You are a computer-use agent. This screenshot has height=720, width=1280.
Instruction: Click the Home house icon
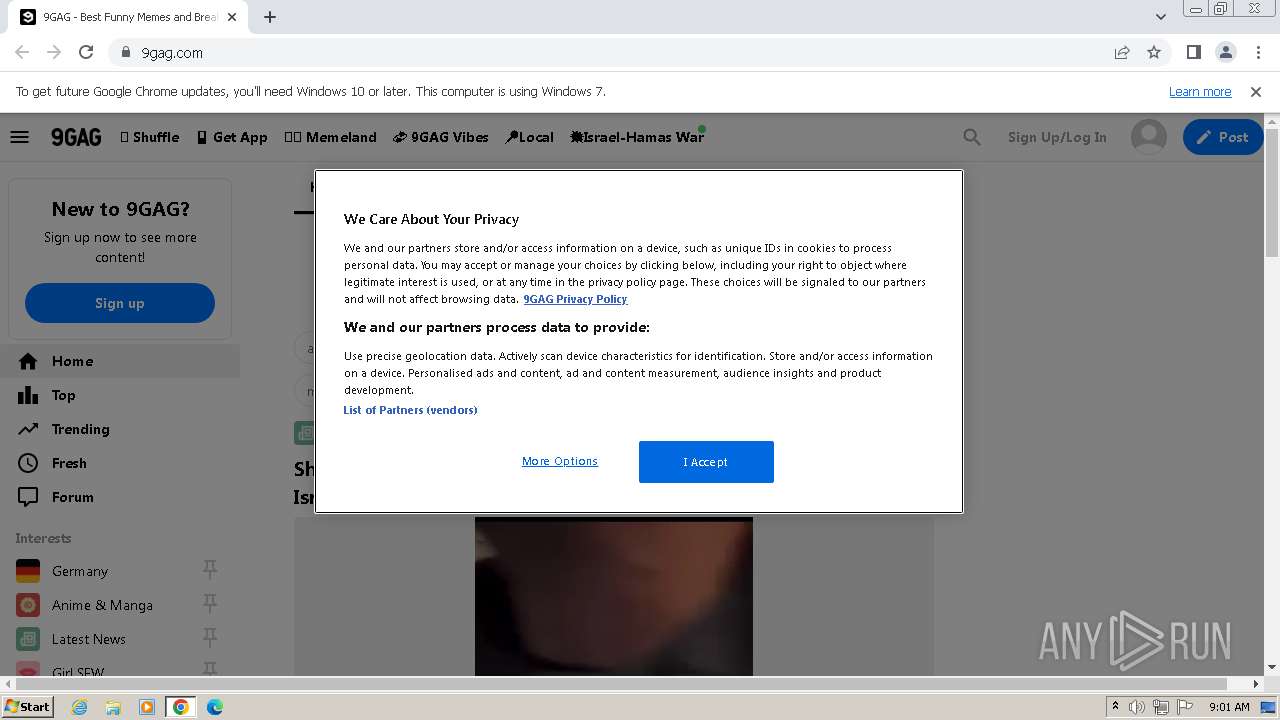28,361
